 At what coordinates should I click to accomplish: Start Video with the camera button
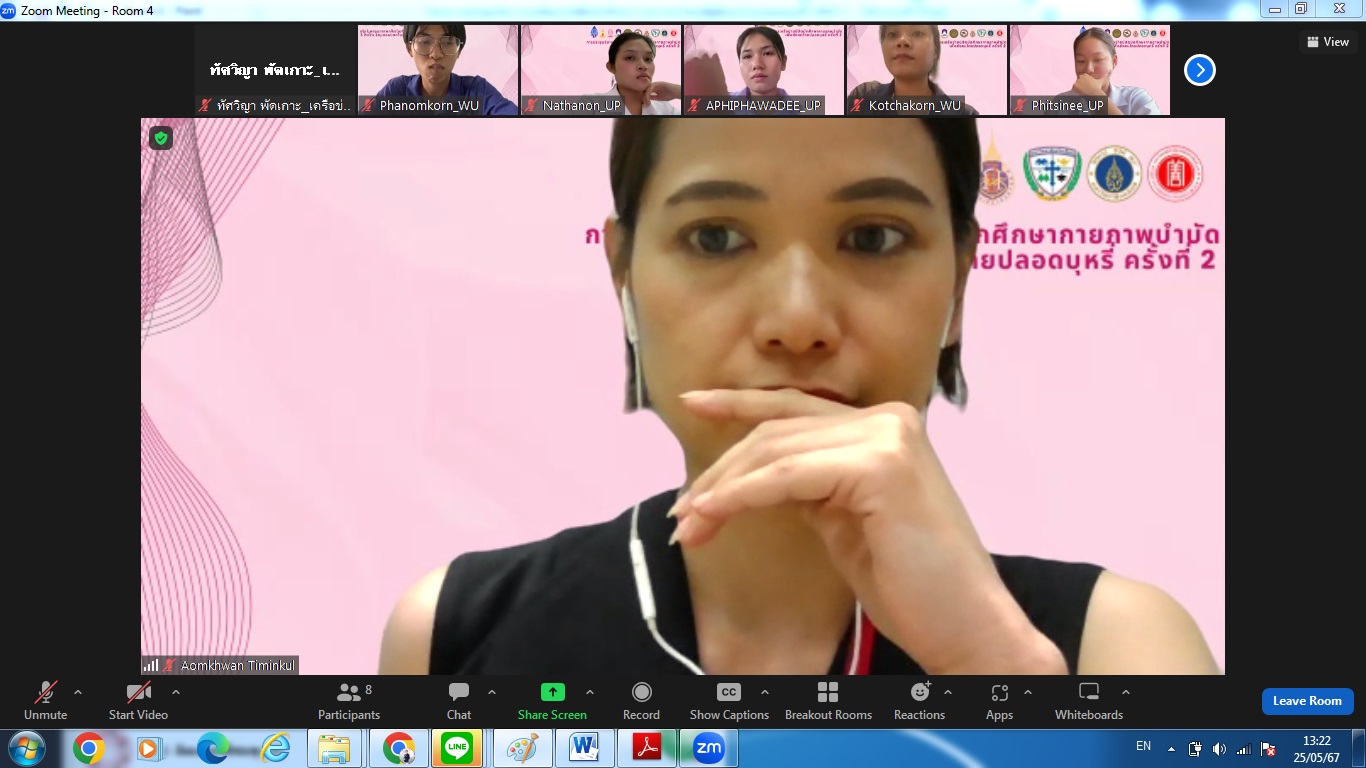click(x=138, y=700)
